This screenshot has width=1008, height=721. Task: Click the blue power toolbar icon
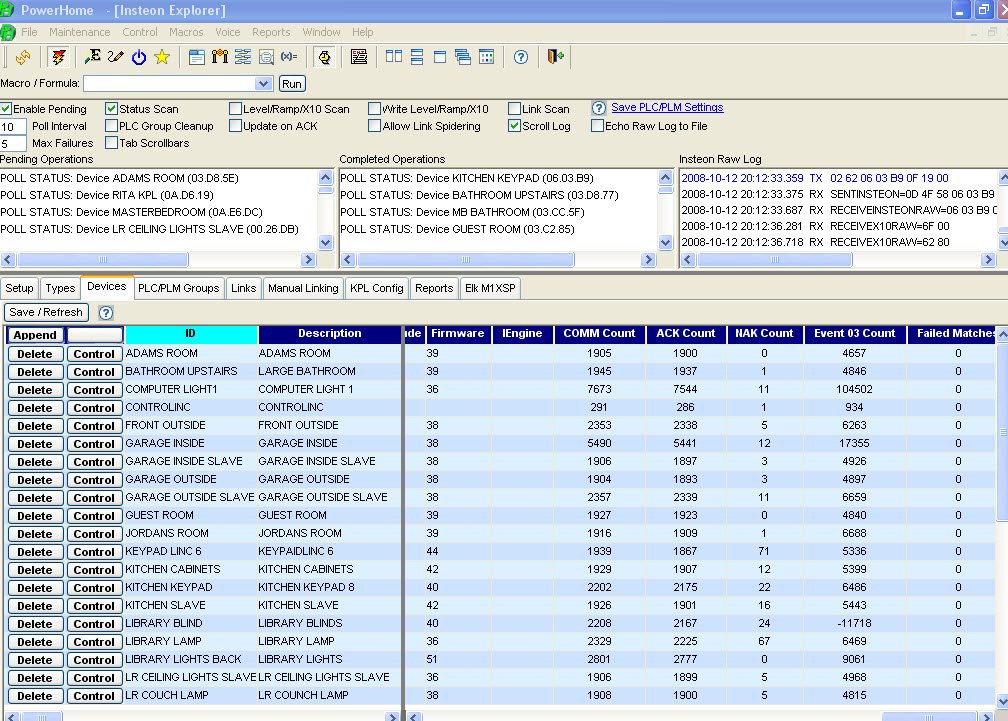(139, 57)
